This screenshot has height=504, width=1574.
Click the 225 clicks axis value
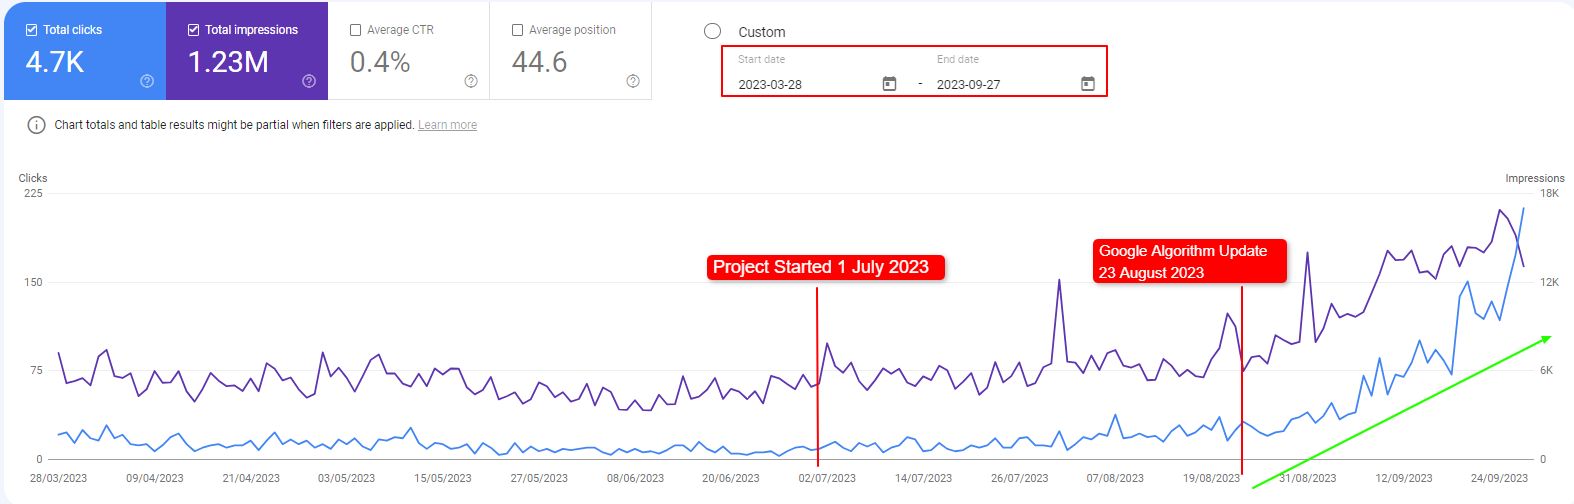click(33, 193)
